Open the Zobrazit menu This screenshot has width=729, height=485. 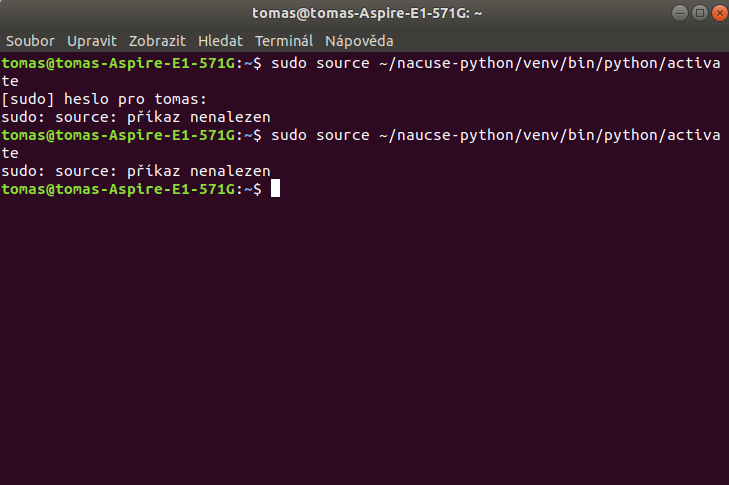click(157, 41)
